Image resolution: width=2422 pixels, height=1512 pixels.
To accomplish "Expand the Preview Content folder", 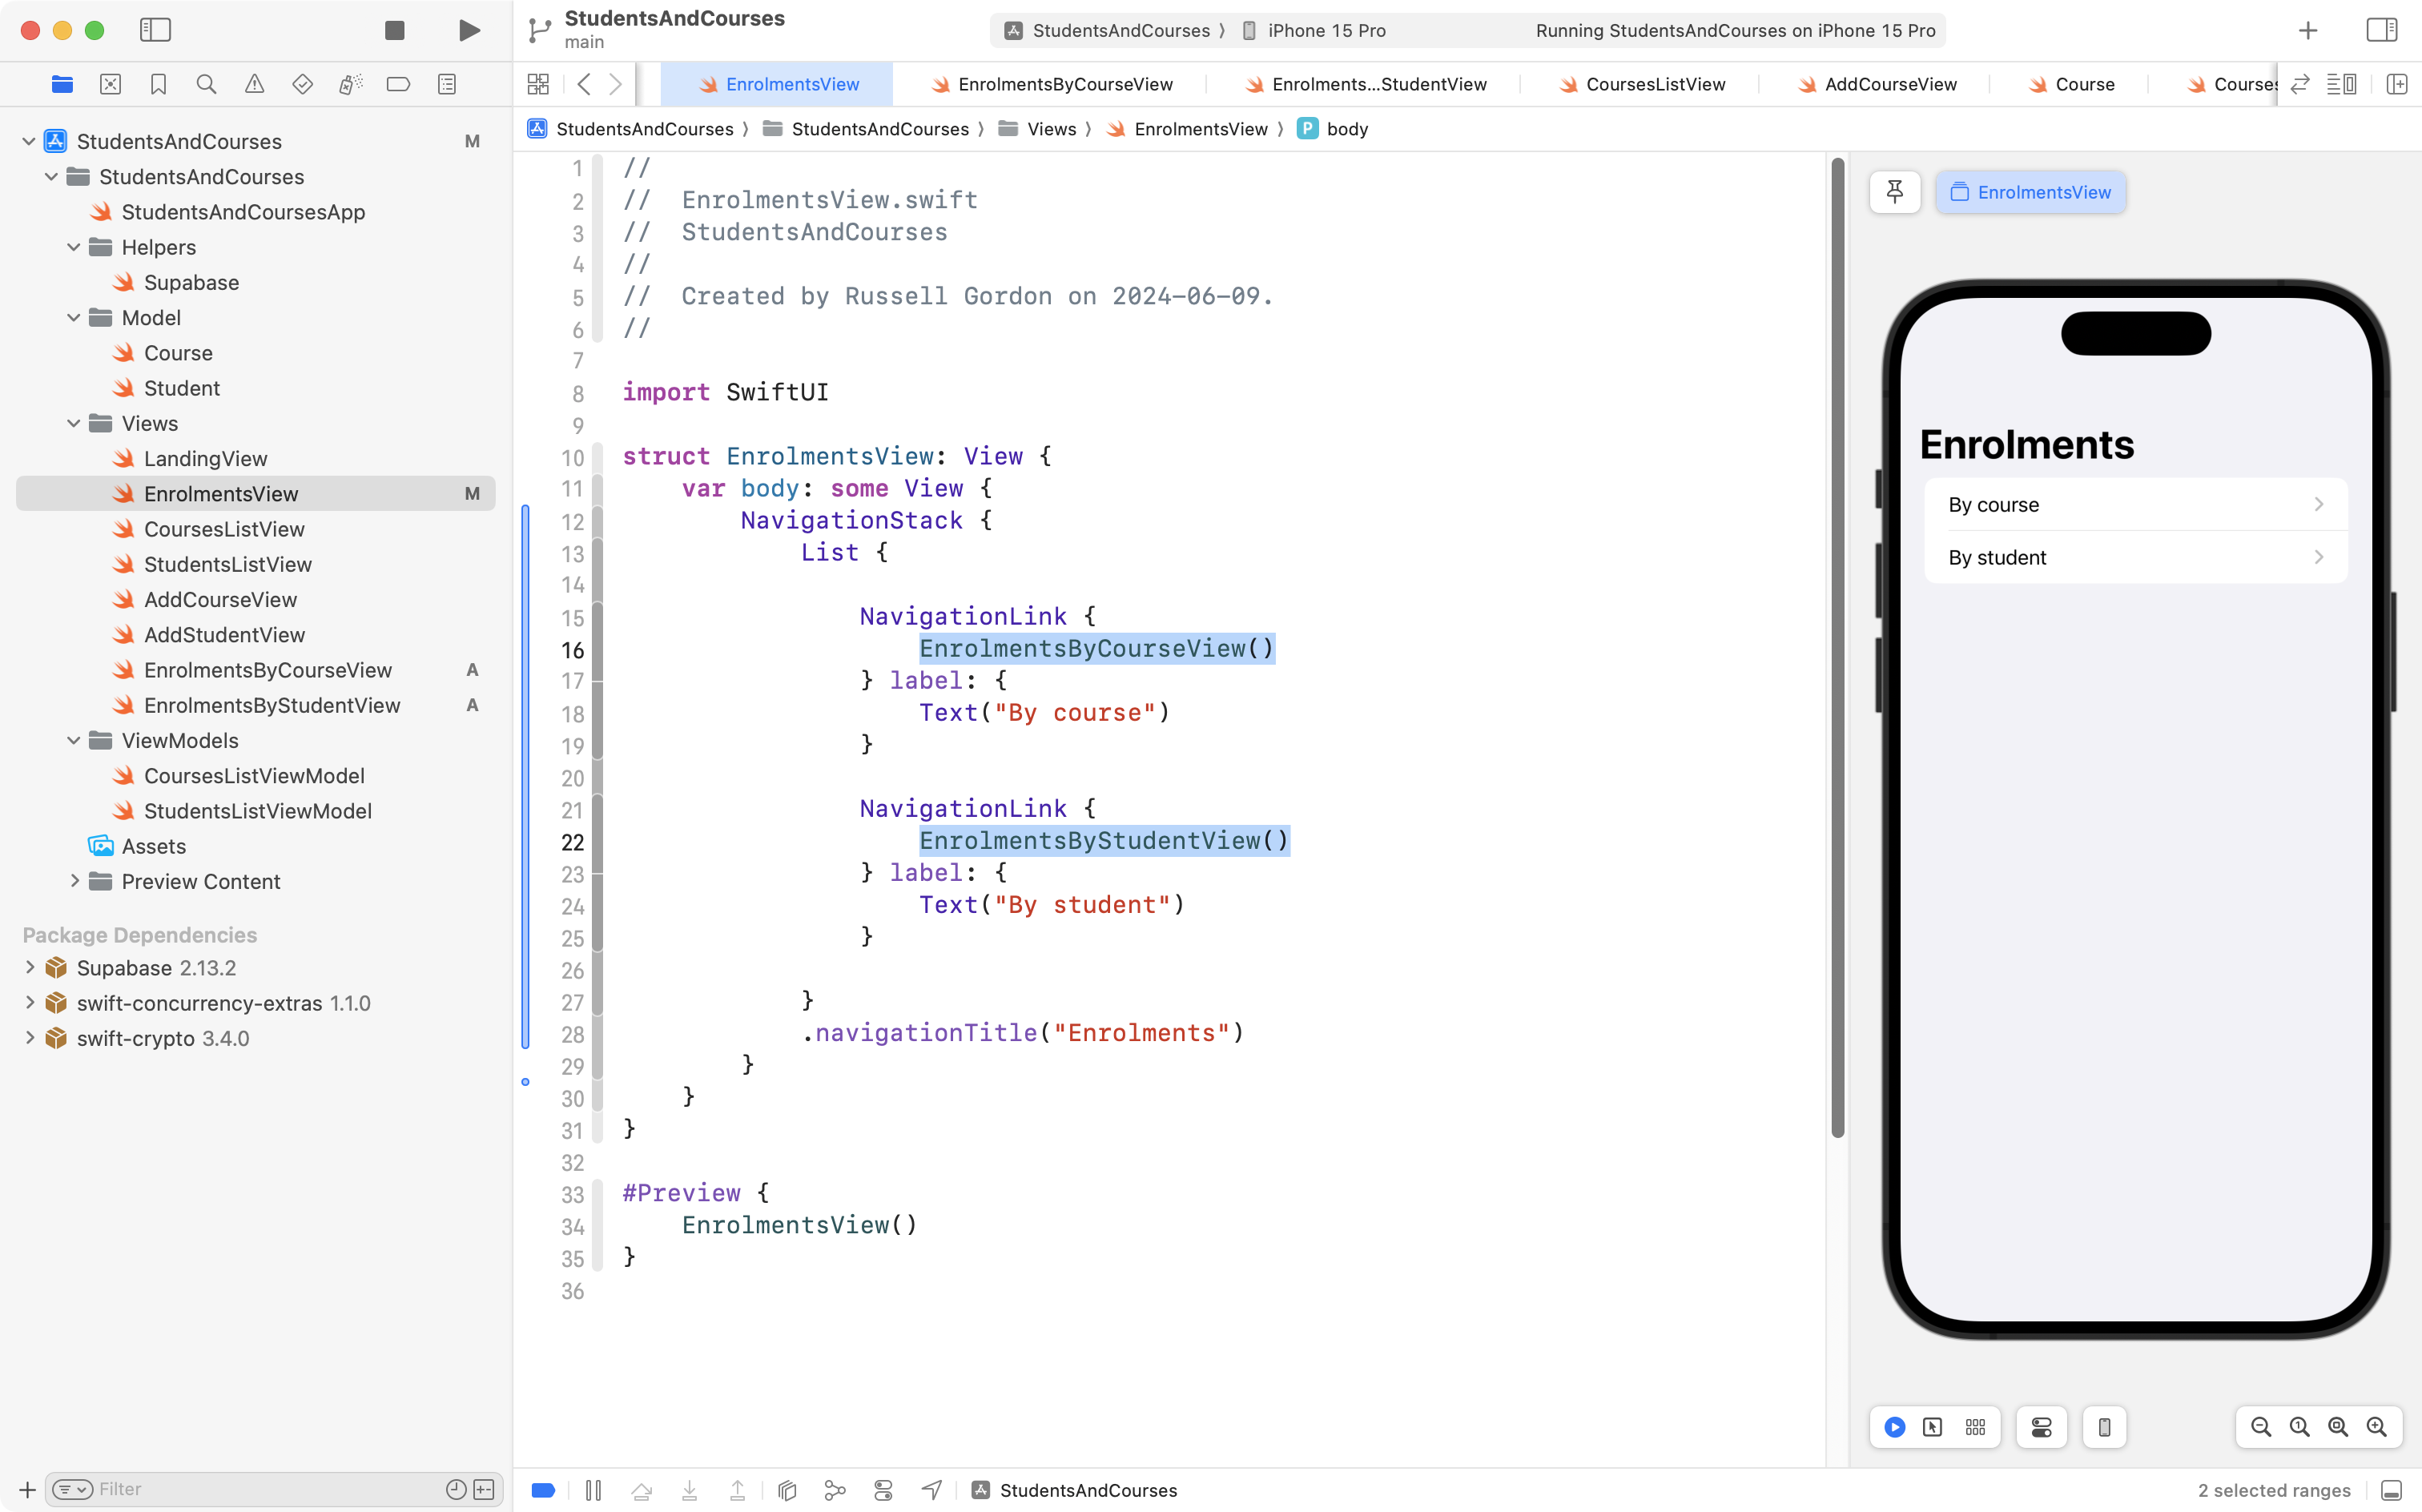I will [x=74, y=881].
